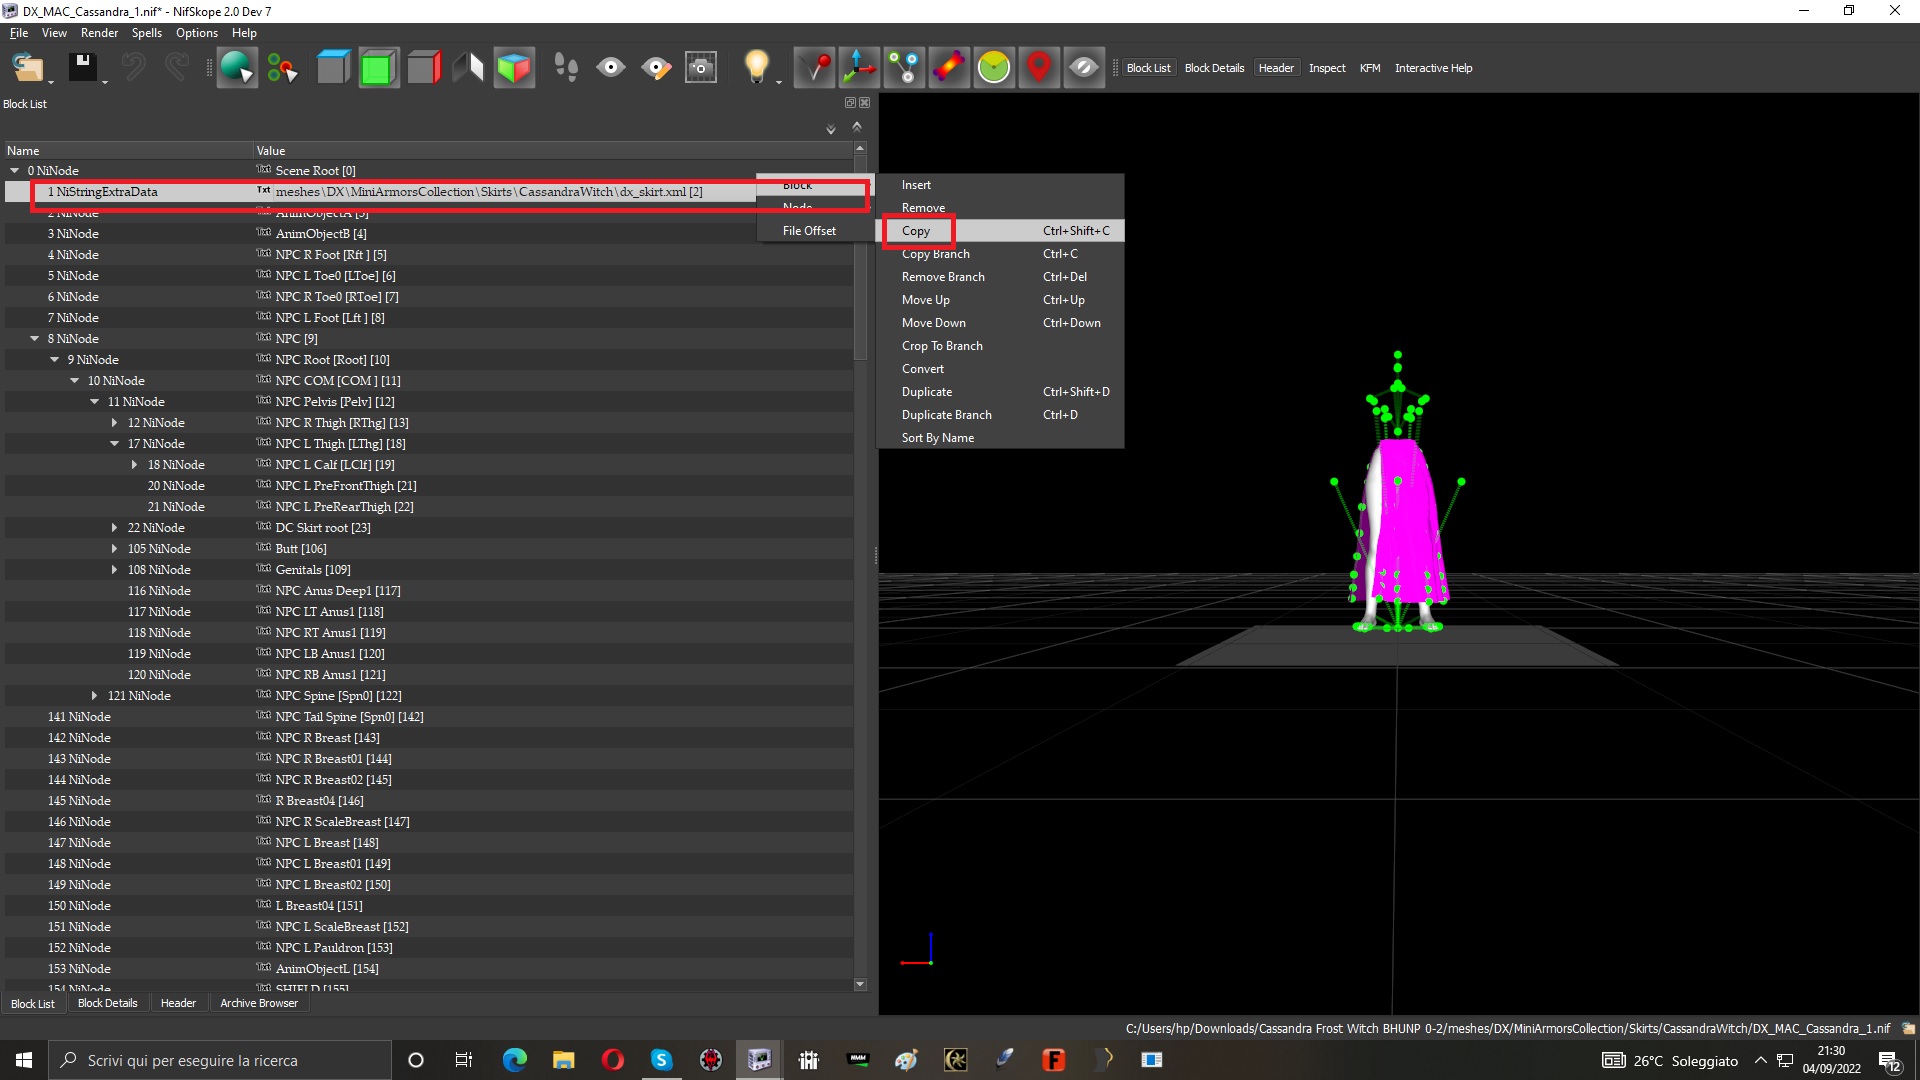Click the lighting light bulb icon

pos(757,68)
